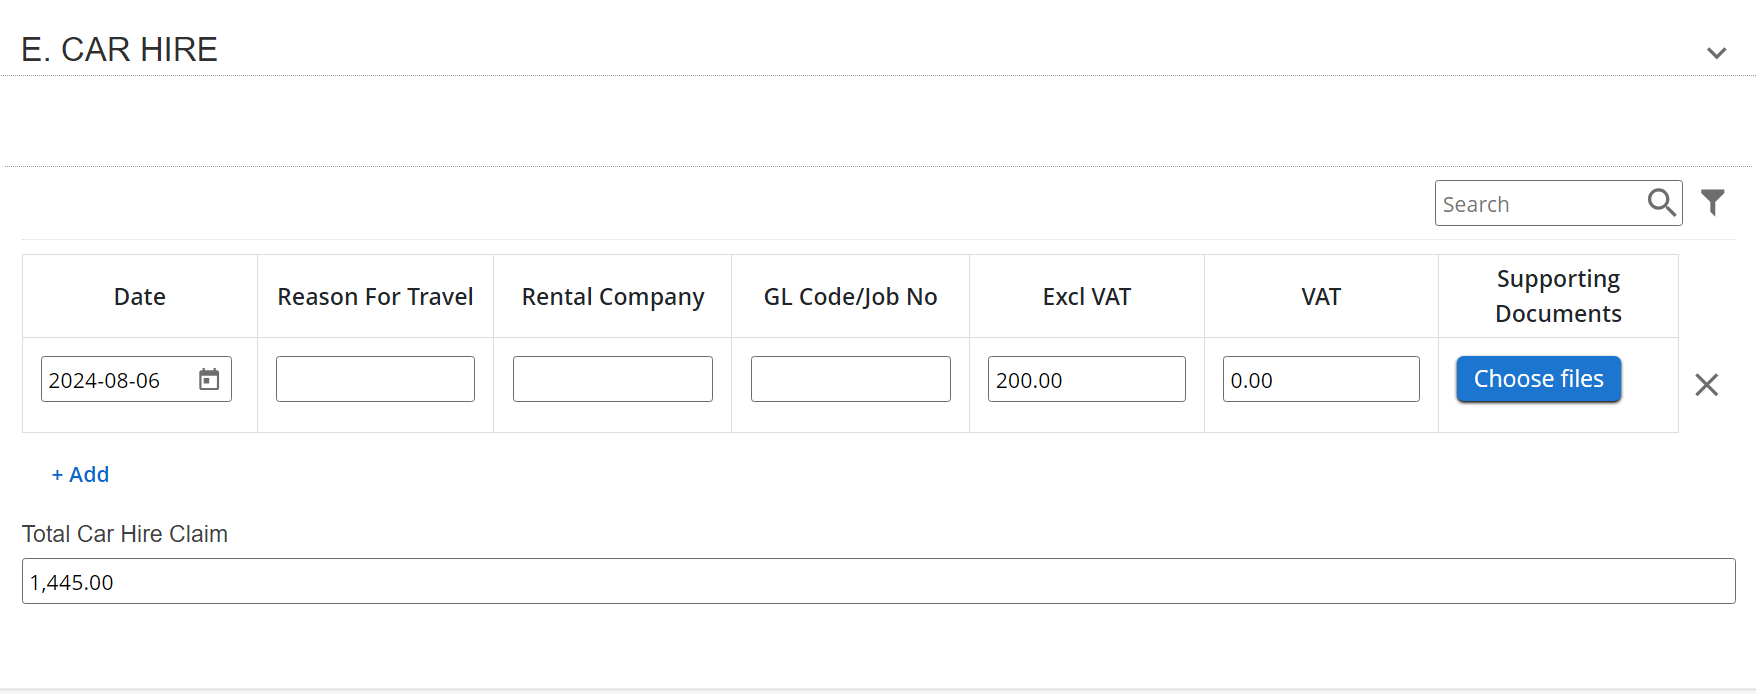1756x694 pixels.
Task: Click the Excl VAT field showing 200.00
Action: tap(1086, 380)
